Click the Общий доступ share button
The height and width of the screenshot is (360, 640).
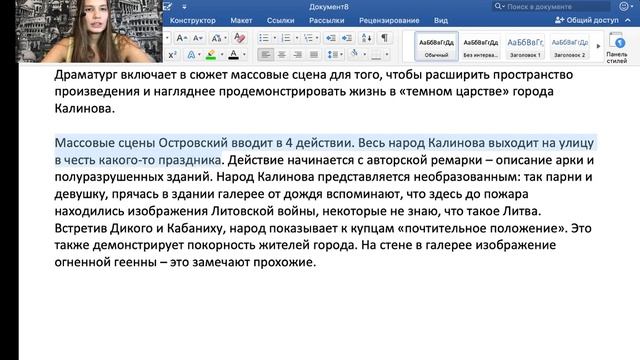[x=587, y=20]
